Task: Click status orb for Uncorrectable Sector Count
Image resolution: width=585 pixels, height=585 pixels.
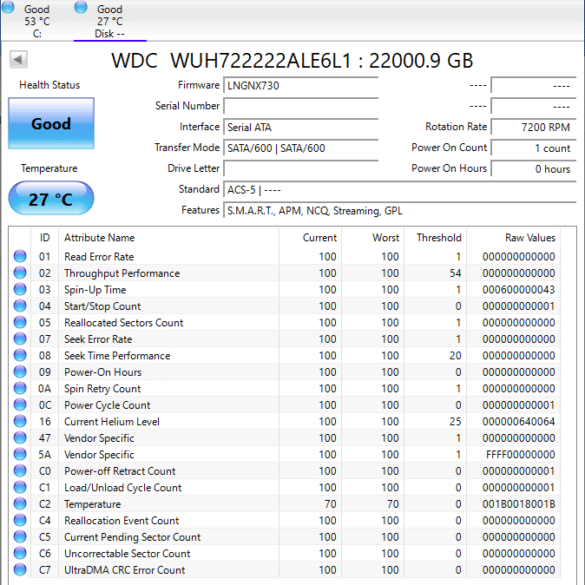Action: 20,553
